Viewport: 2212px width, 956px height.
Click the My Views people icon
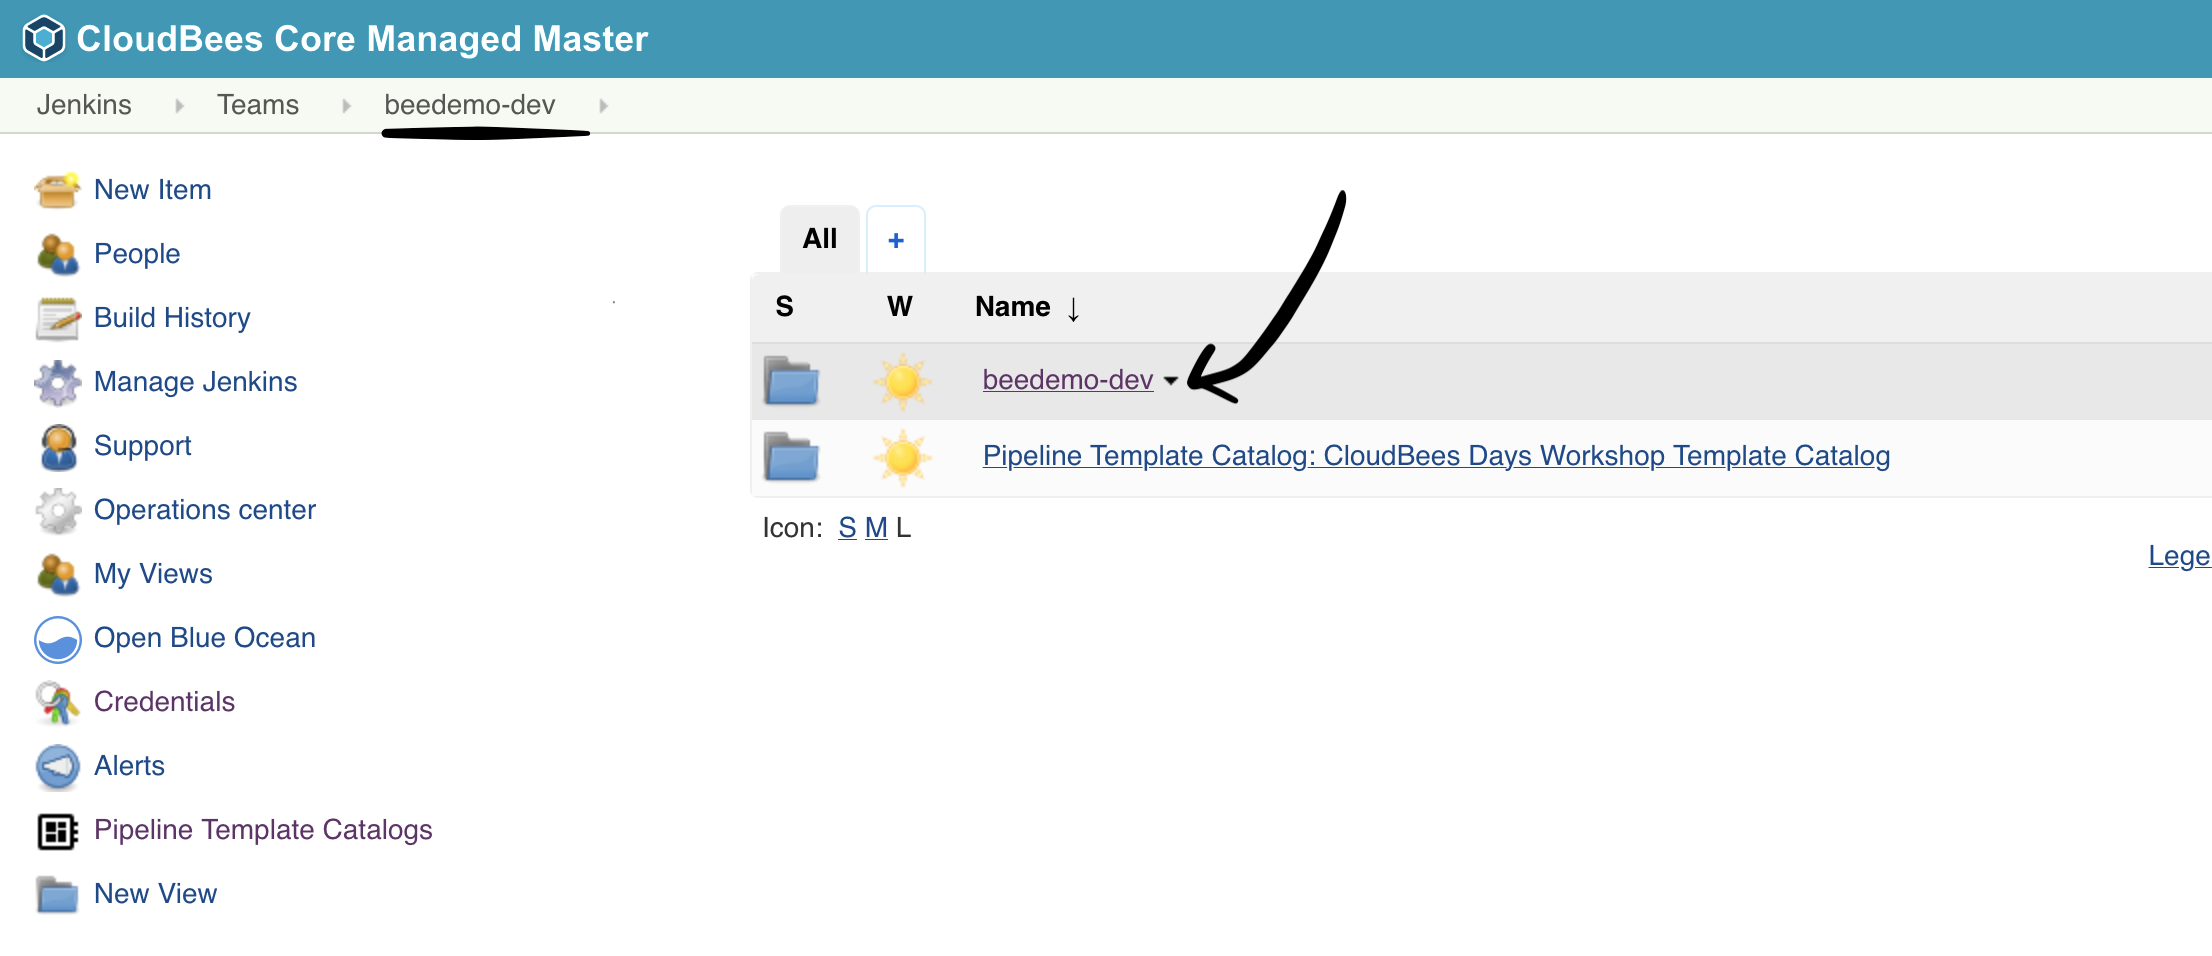[57, 574]
